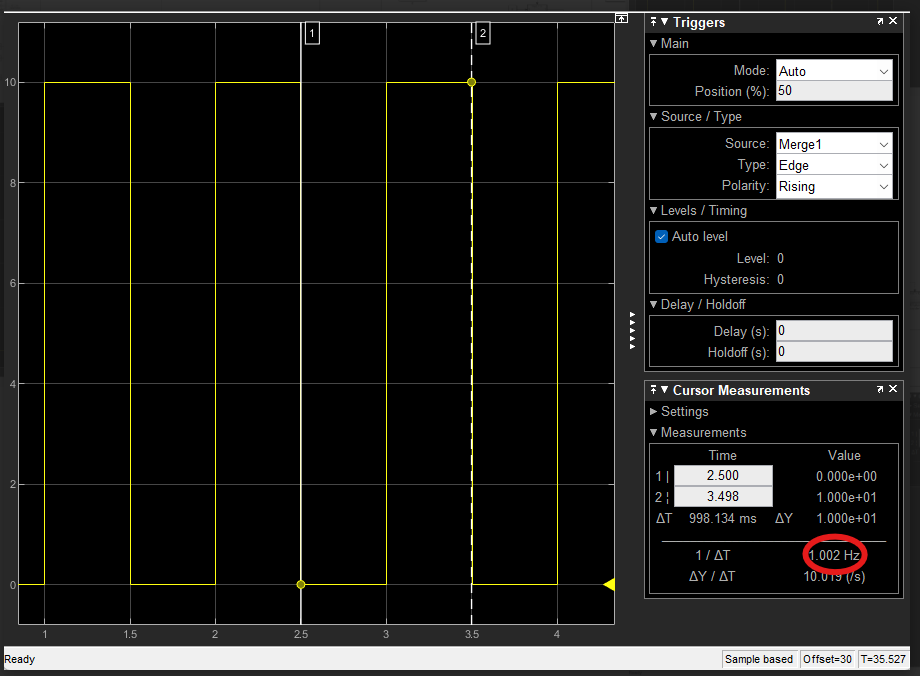920x676 pixels.
Task: Click the pin icon in the Cursor Measurements header
Action: click(x=653, y=390)
